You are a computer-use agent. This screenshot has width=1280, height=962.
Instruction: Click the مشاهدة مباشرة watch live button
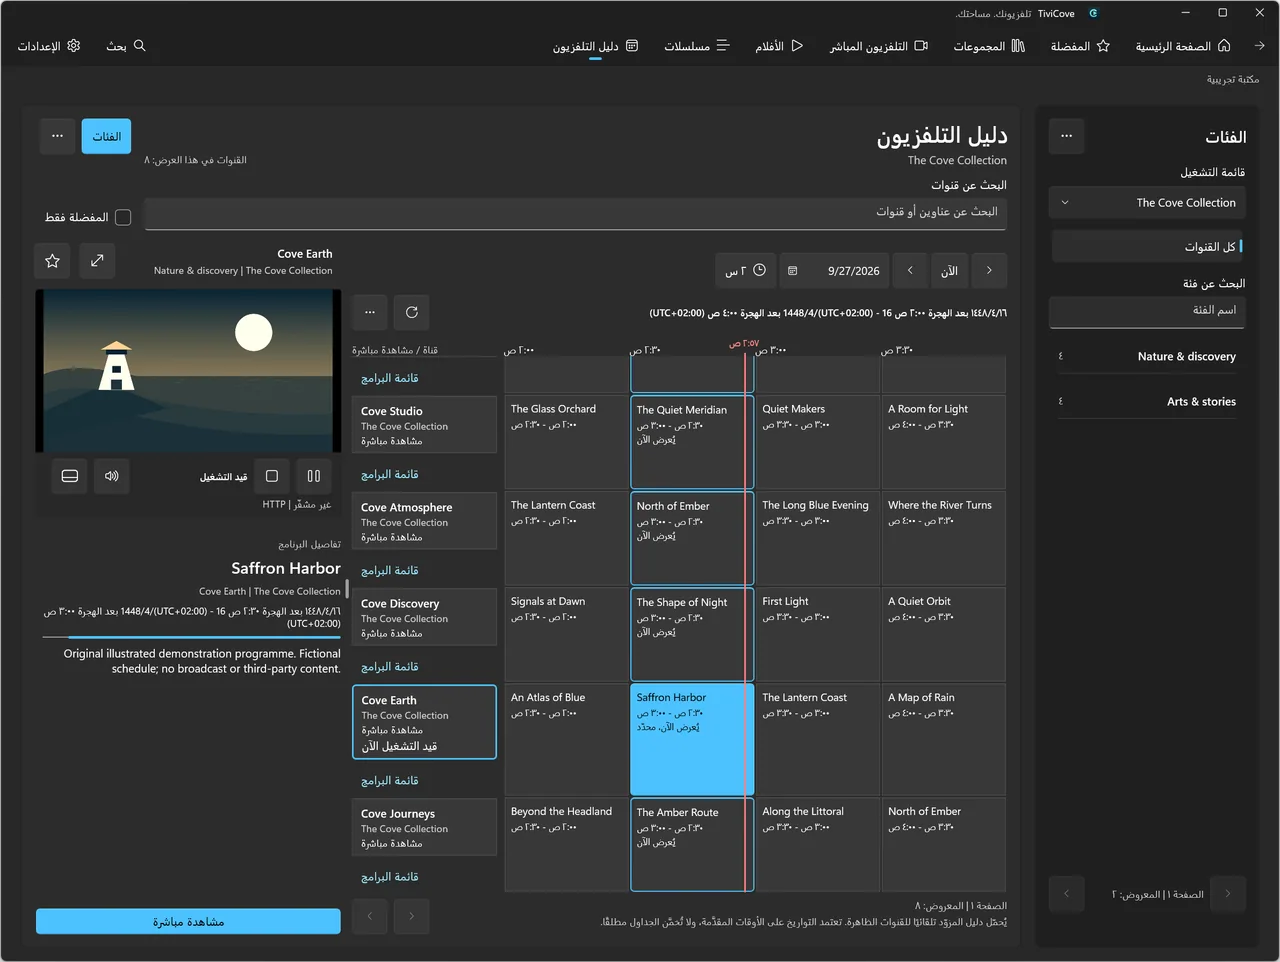pyautogui.click(x=188, y=921)
